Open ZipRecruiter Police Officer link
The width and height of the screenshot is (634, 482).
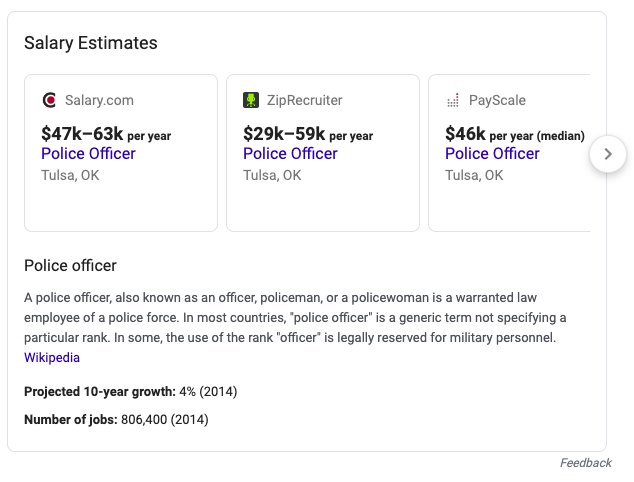290,154
